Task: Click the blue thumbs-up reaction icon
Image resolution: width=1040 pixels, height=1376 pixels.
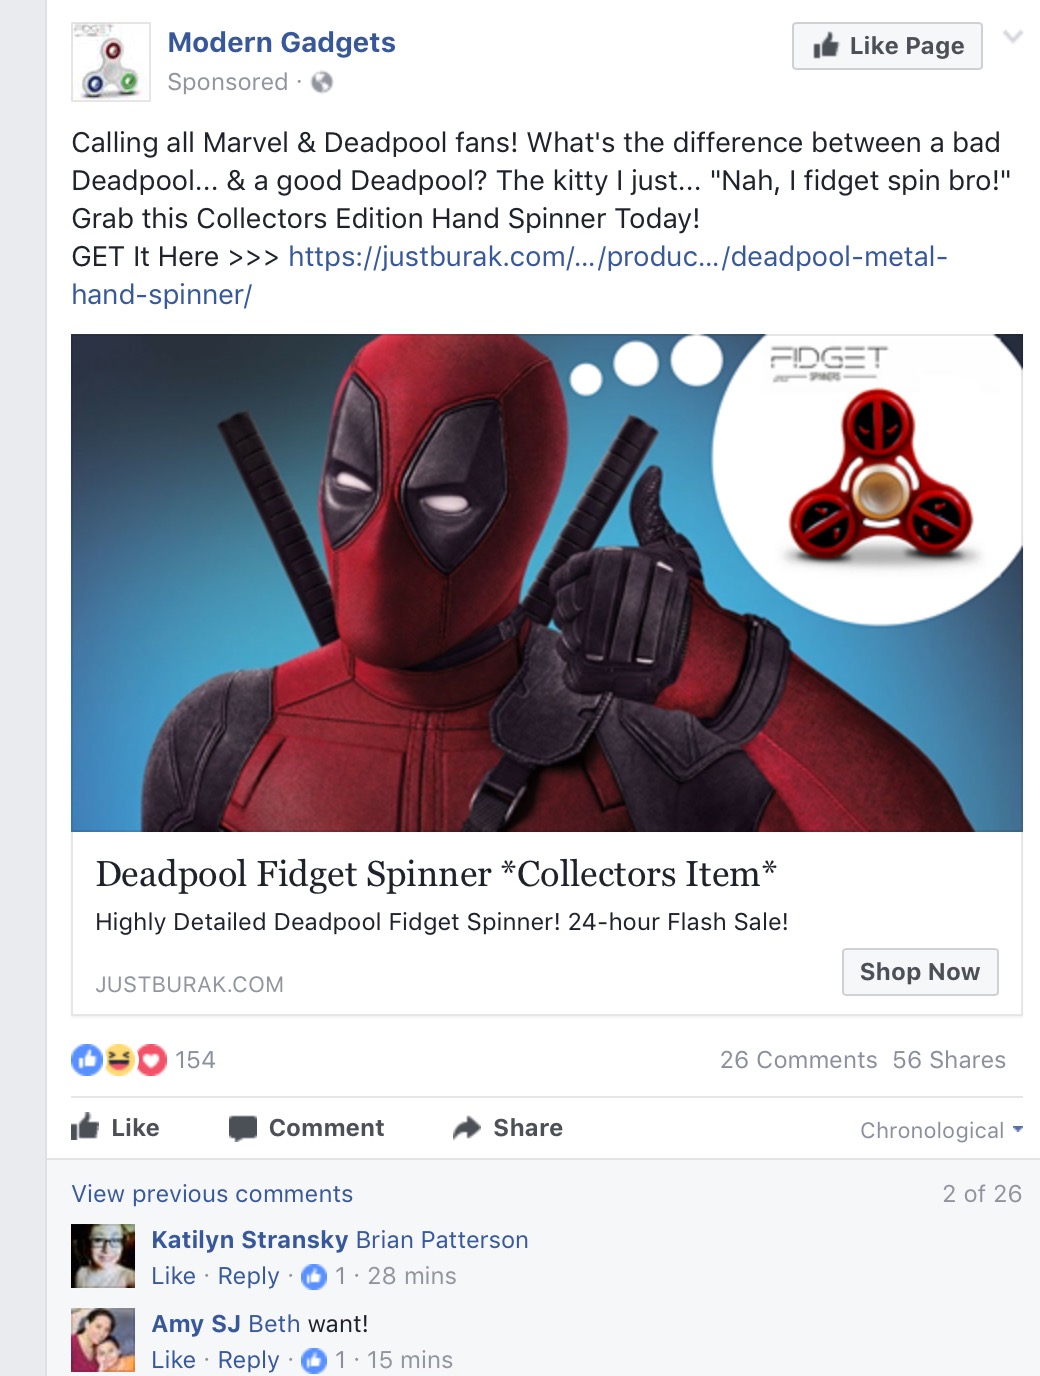Action: click(87, 1059)
